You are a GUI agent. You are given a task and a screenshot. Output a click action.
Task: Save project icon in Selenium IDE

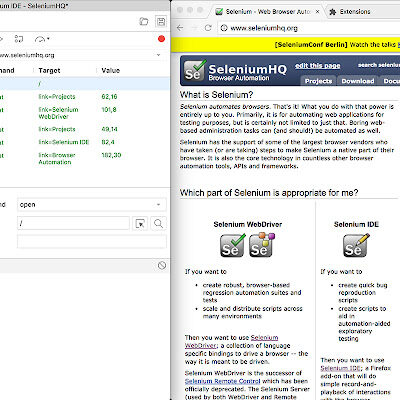[161, 22]
